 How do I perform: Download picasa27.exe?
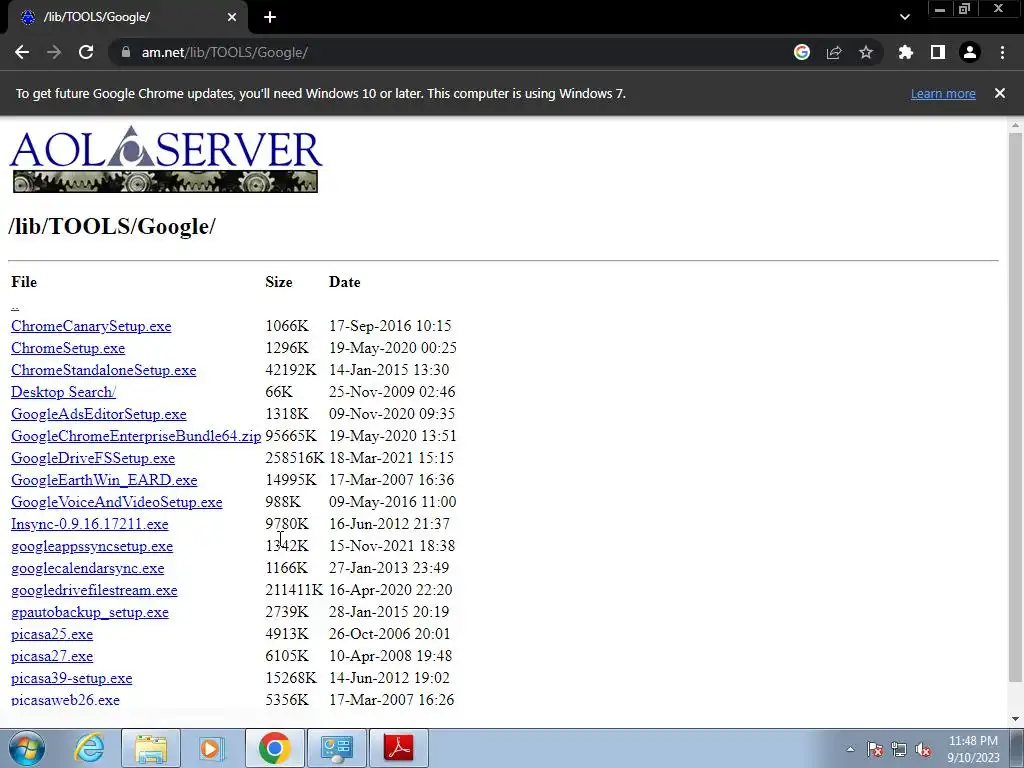coord(52,656)
